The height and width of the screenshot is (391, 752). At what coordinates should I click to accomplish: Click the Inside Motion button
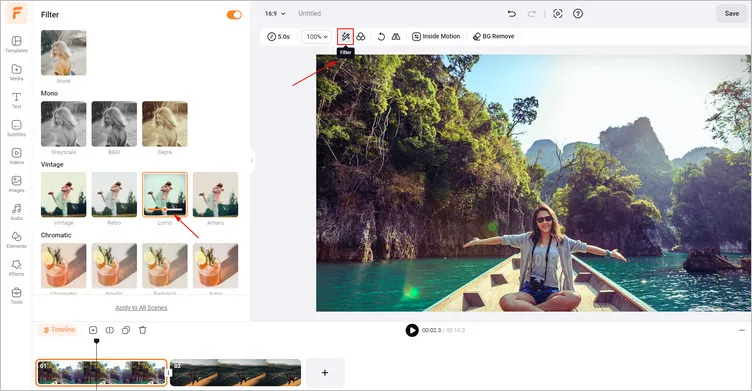[436, 36]
